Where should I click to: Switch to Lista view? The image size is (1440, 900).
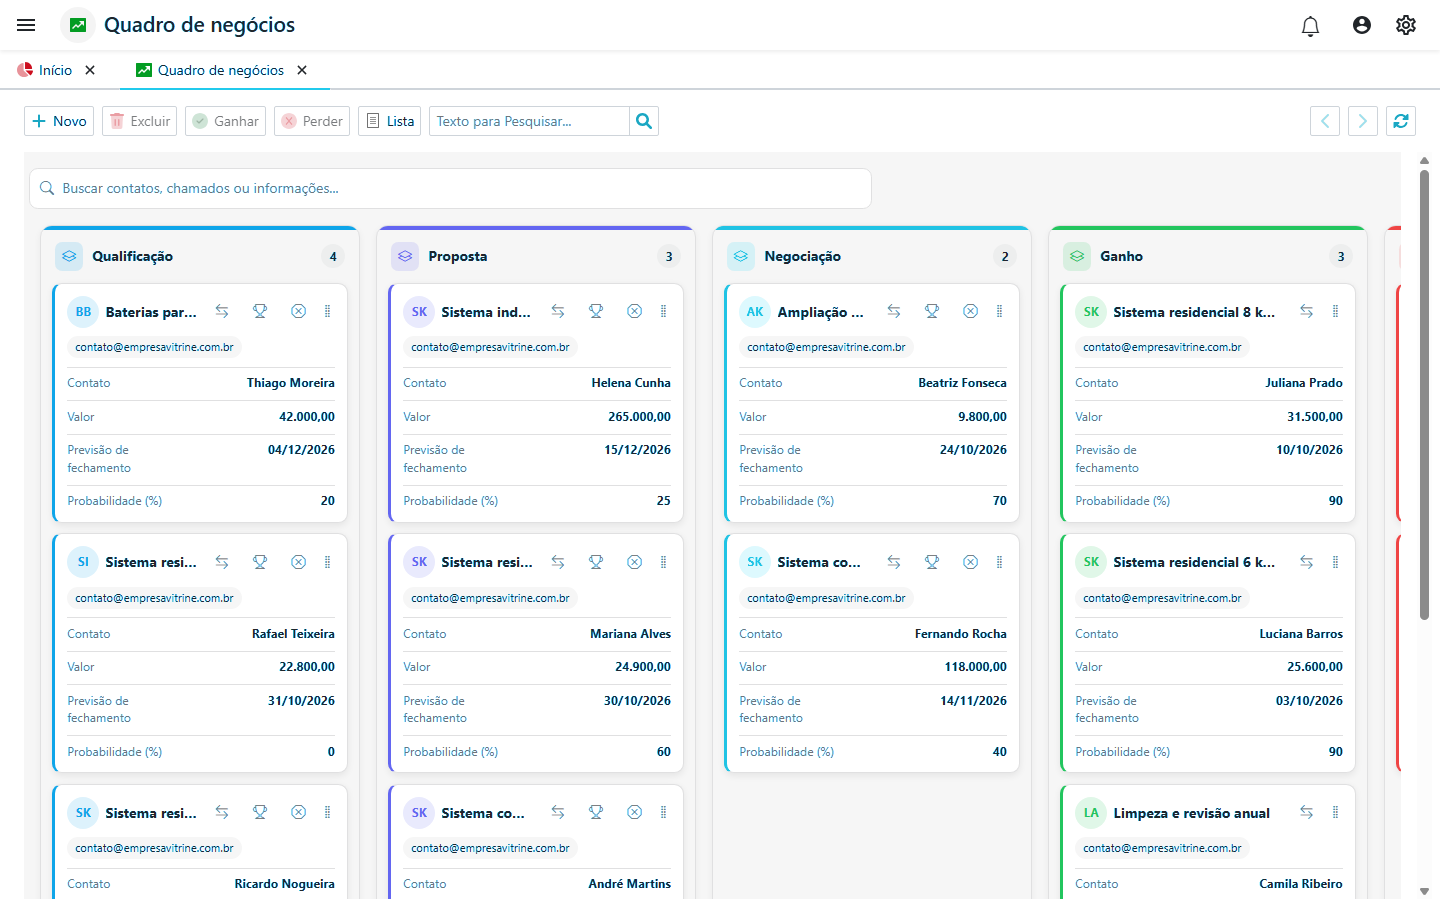[x=389, y=121]
